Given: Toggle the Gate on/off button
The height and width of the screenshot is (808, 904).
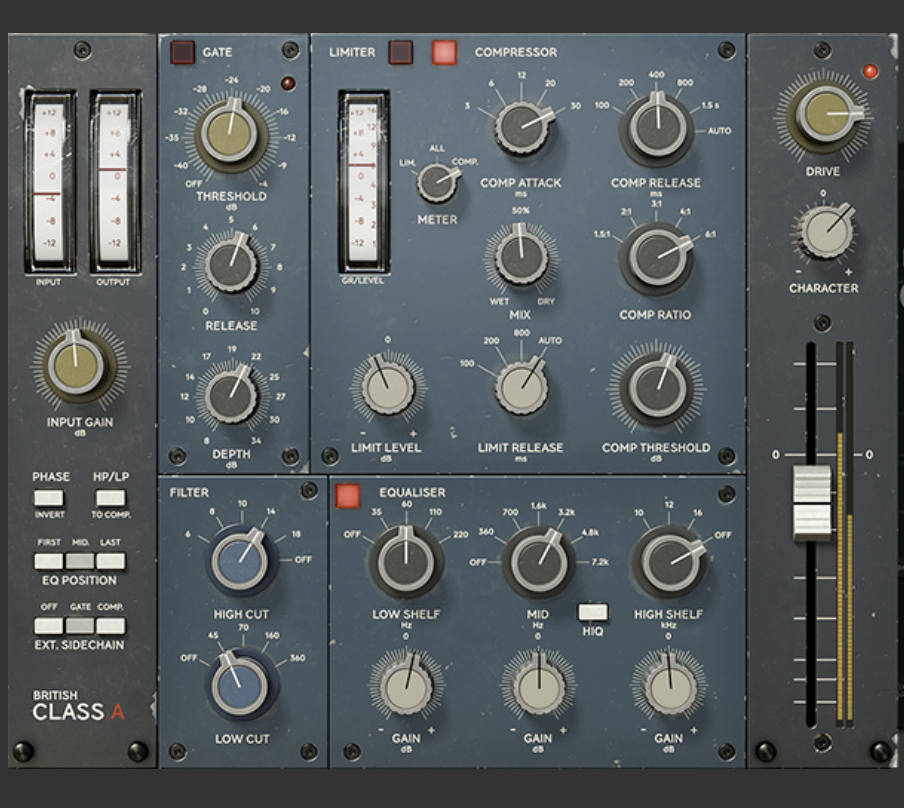Looking at the screenshot, I should 182,52.
